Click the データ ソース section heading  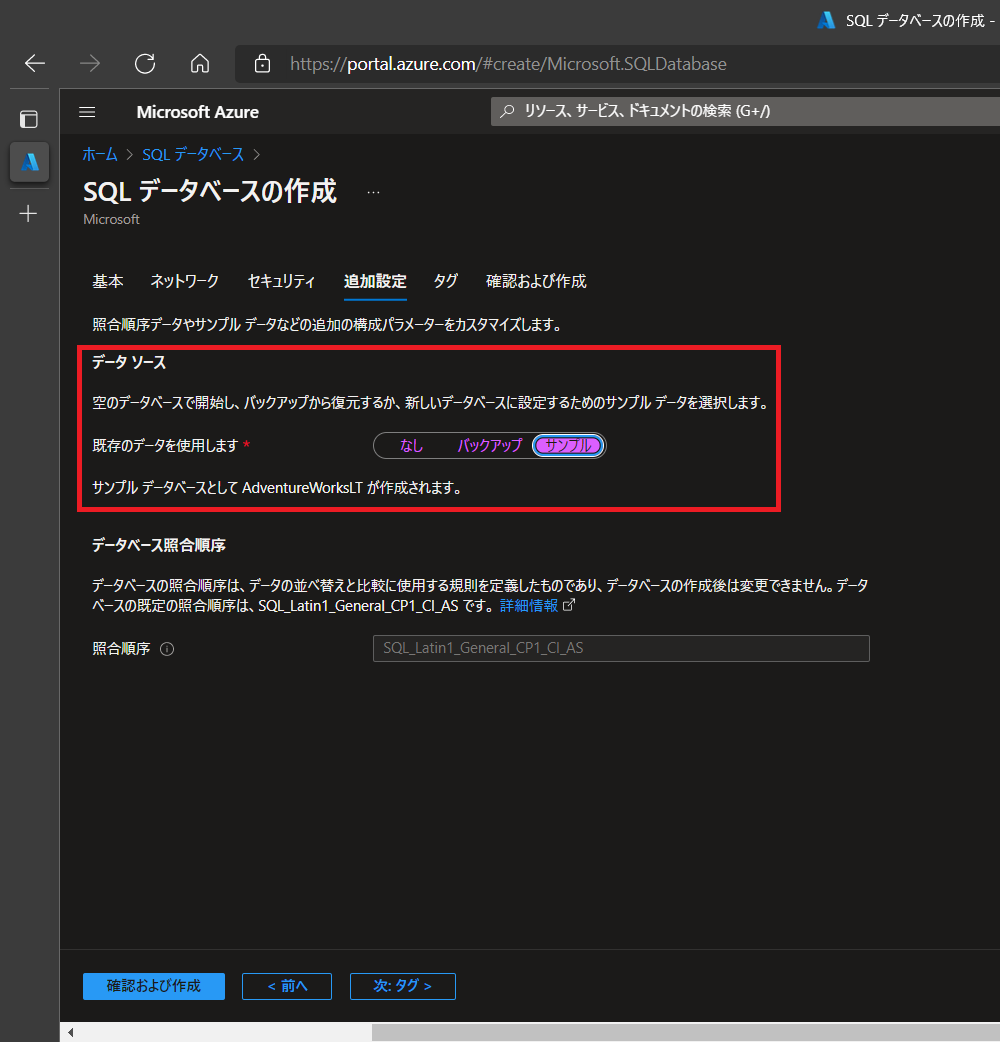coord(129,362)
